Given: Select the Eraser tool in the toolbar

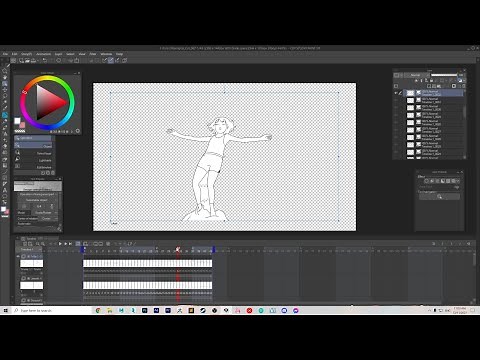Looking at the screenshot, I should click(x=4, y=146).
